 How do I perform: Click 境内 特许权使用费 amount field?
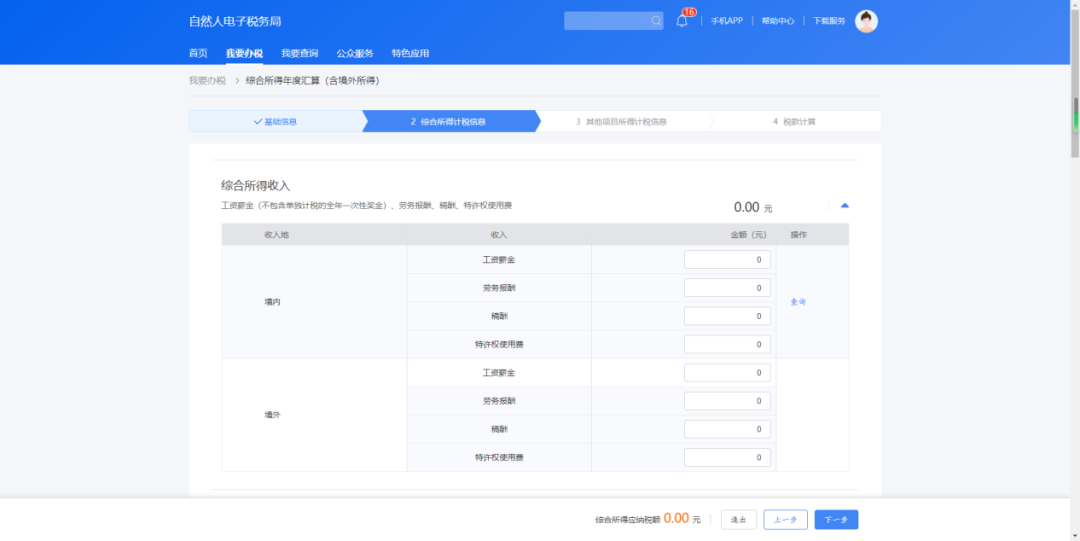coord(727,345)
